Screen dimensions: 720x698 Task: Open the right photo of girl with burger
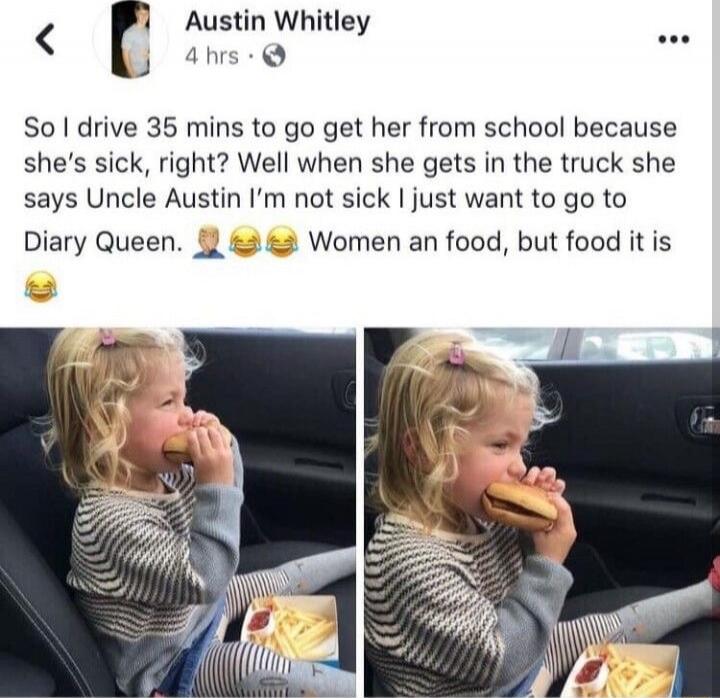[x=542, y=512]
